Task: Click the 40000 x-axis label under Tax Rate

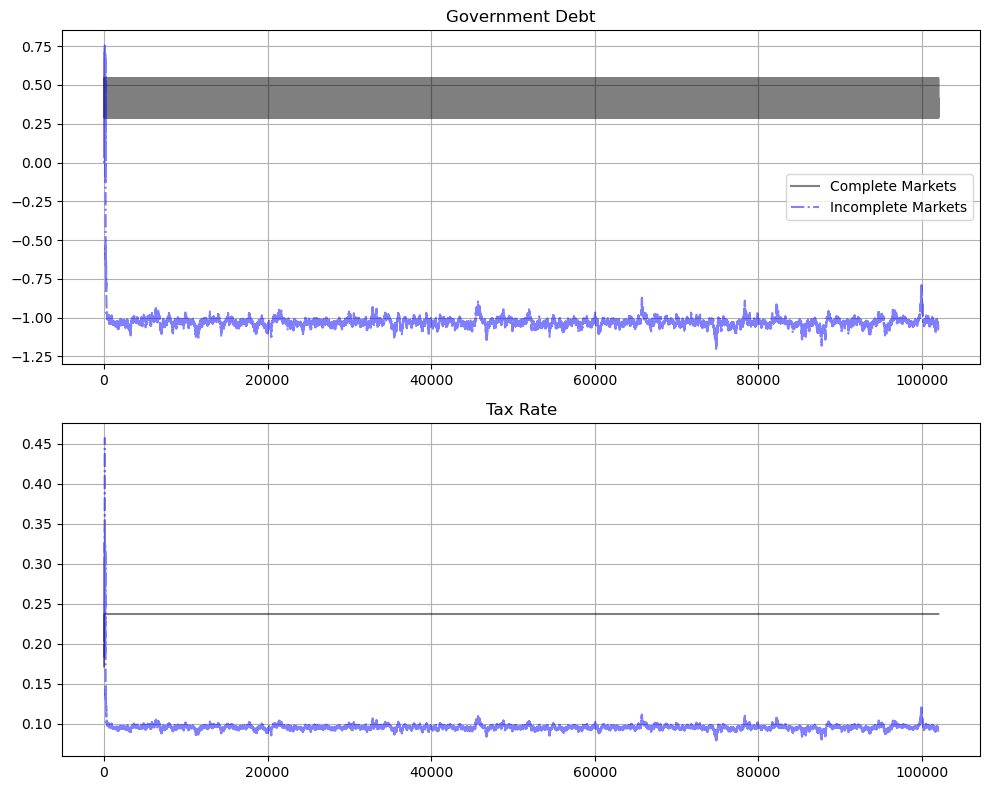Action: point(431,772)
